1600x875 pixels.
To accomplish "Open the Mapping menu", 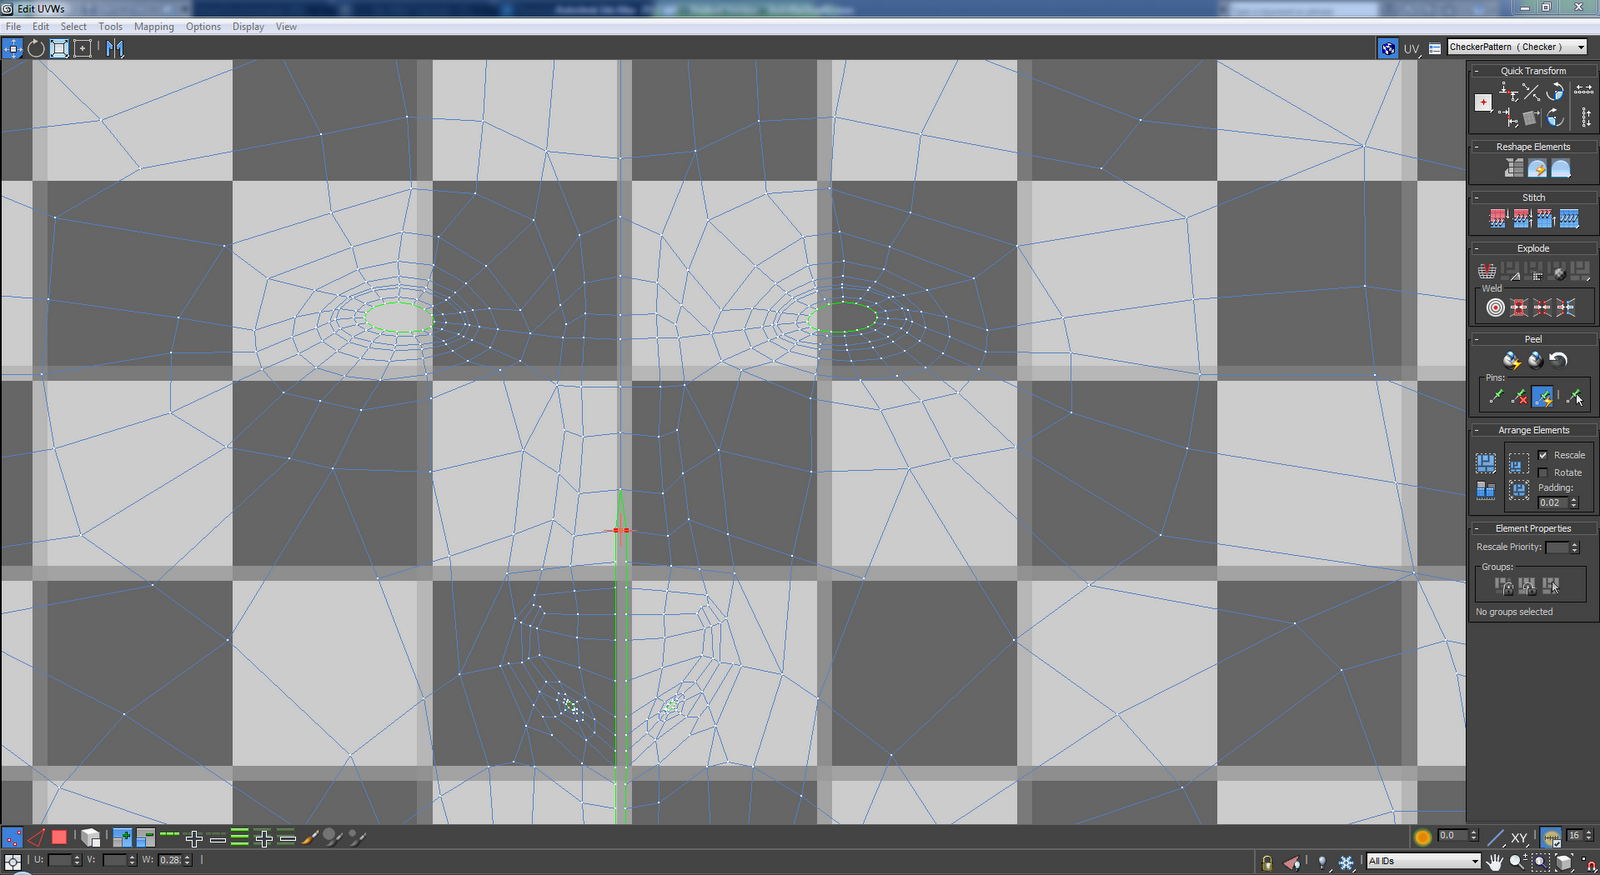I will point(154,27).
